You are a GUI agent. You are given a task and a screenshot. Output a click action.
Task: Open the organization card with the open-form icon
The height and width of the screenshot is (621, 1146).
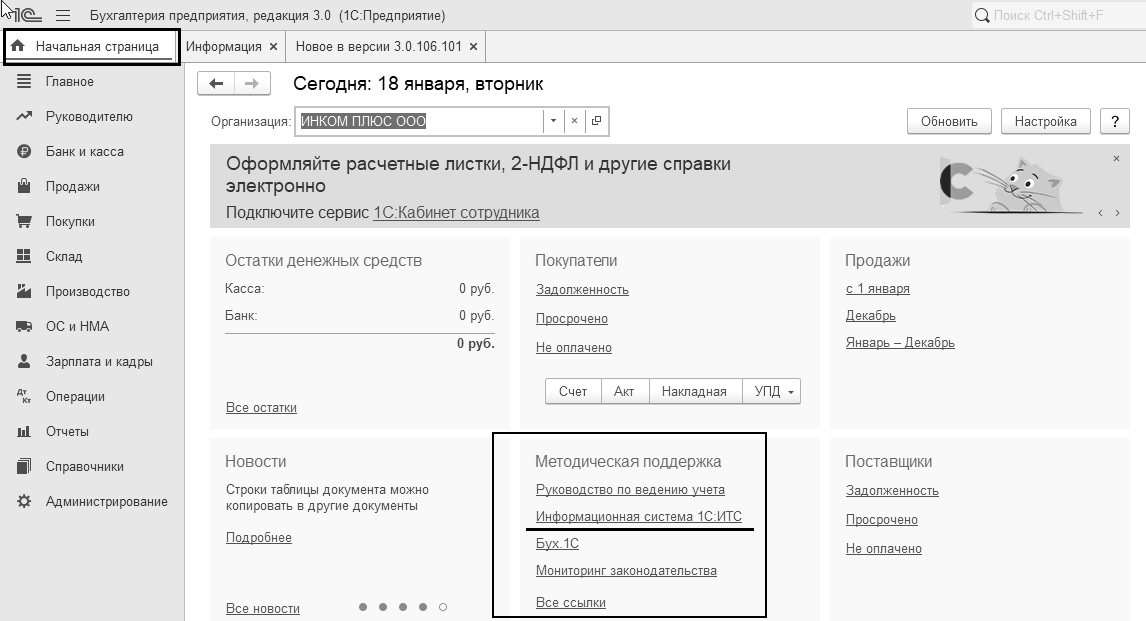pyautogui.click(x=596, y=121)
